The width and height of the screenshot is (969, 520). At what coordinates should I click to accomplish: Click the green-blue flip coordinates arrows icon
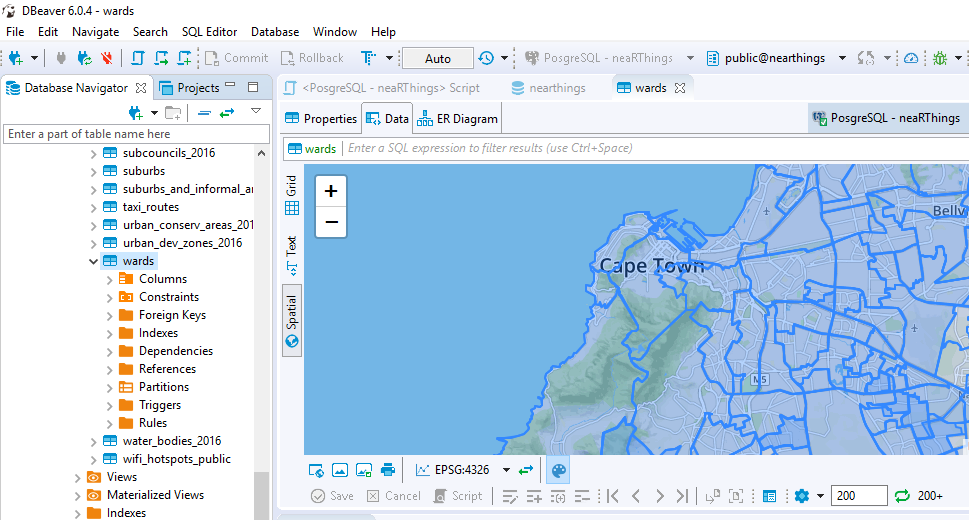tap(526, 471)
